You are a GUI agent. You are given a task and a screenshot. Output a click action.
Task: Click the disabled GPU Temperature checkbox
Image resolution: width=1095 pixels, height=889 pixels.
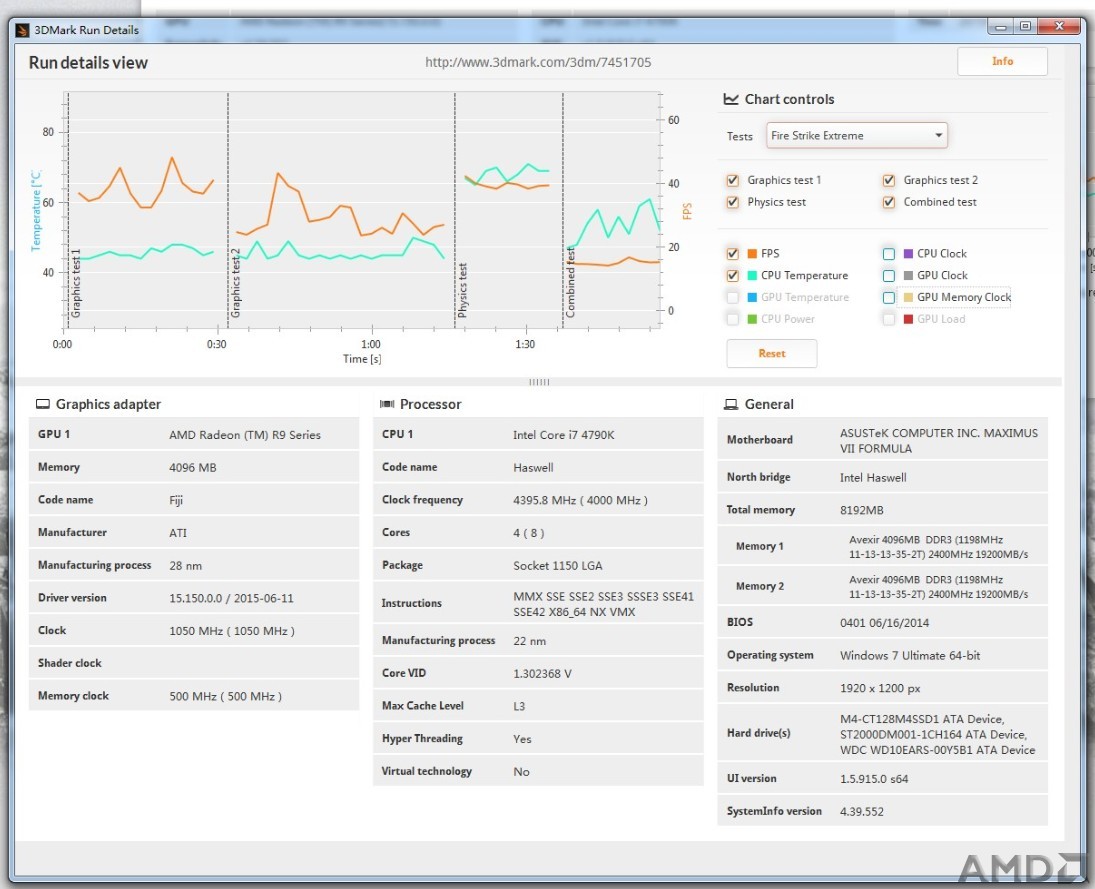[733, 297]
